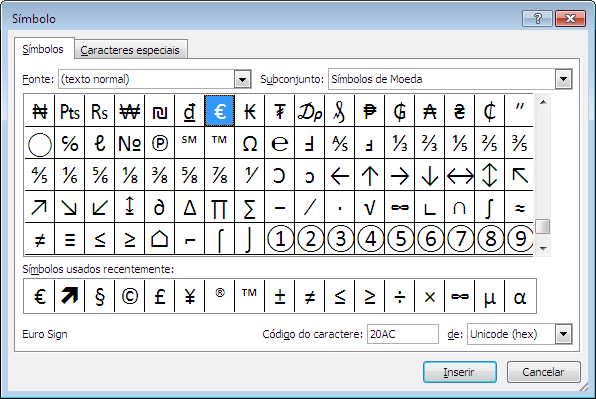Open the dialog help button

(537, 18)
